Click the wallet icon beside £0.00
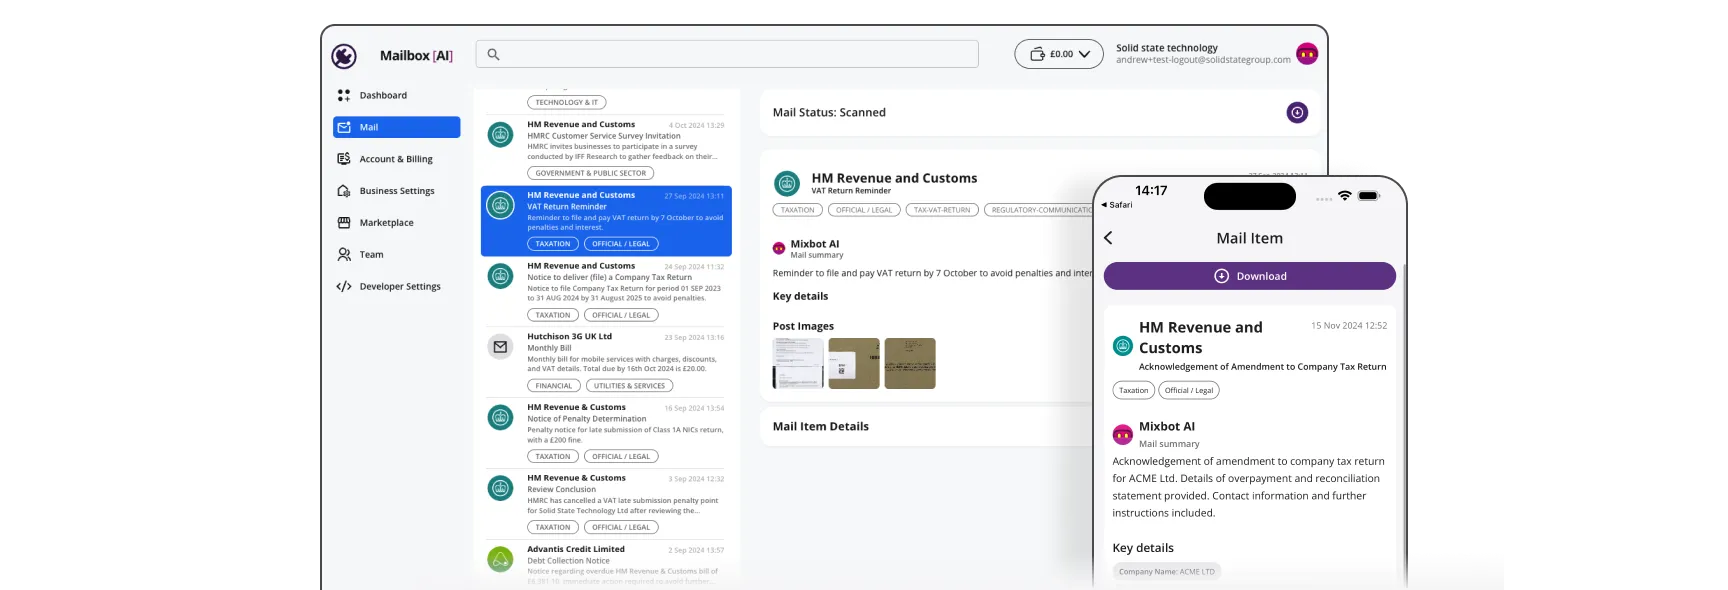This screenshot has height=590, width=1728. [1037, 54]
